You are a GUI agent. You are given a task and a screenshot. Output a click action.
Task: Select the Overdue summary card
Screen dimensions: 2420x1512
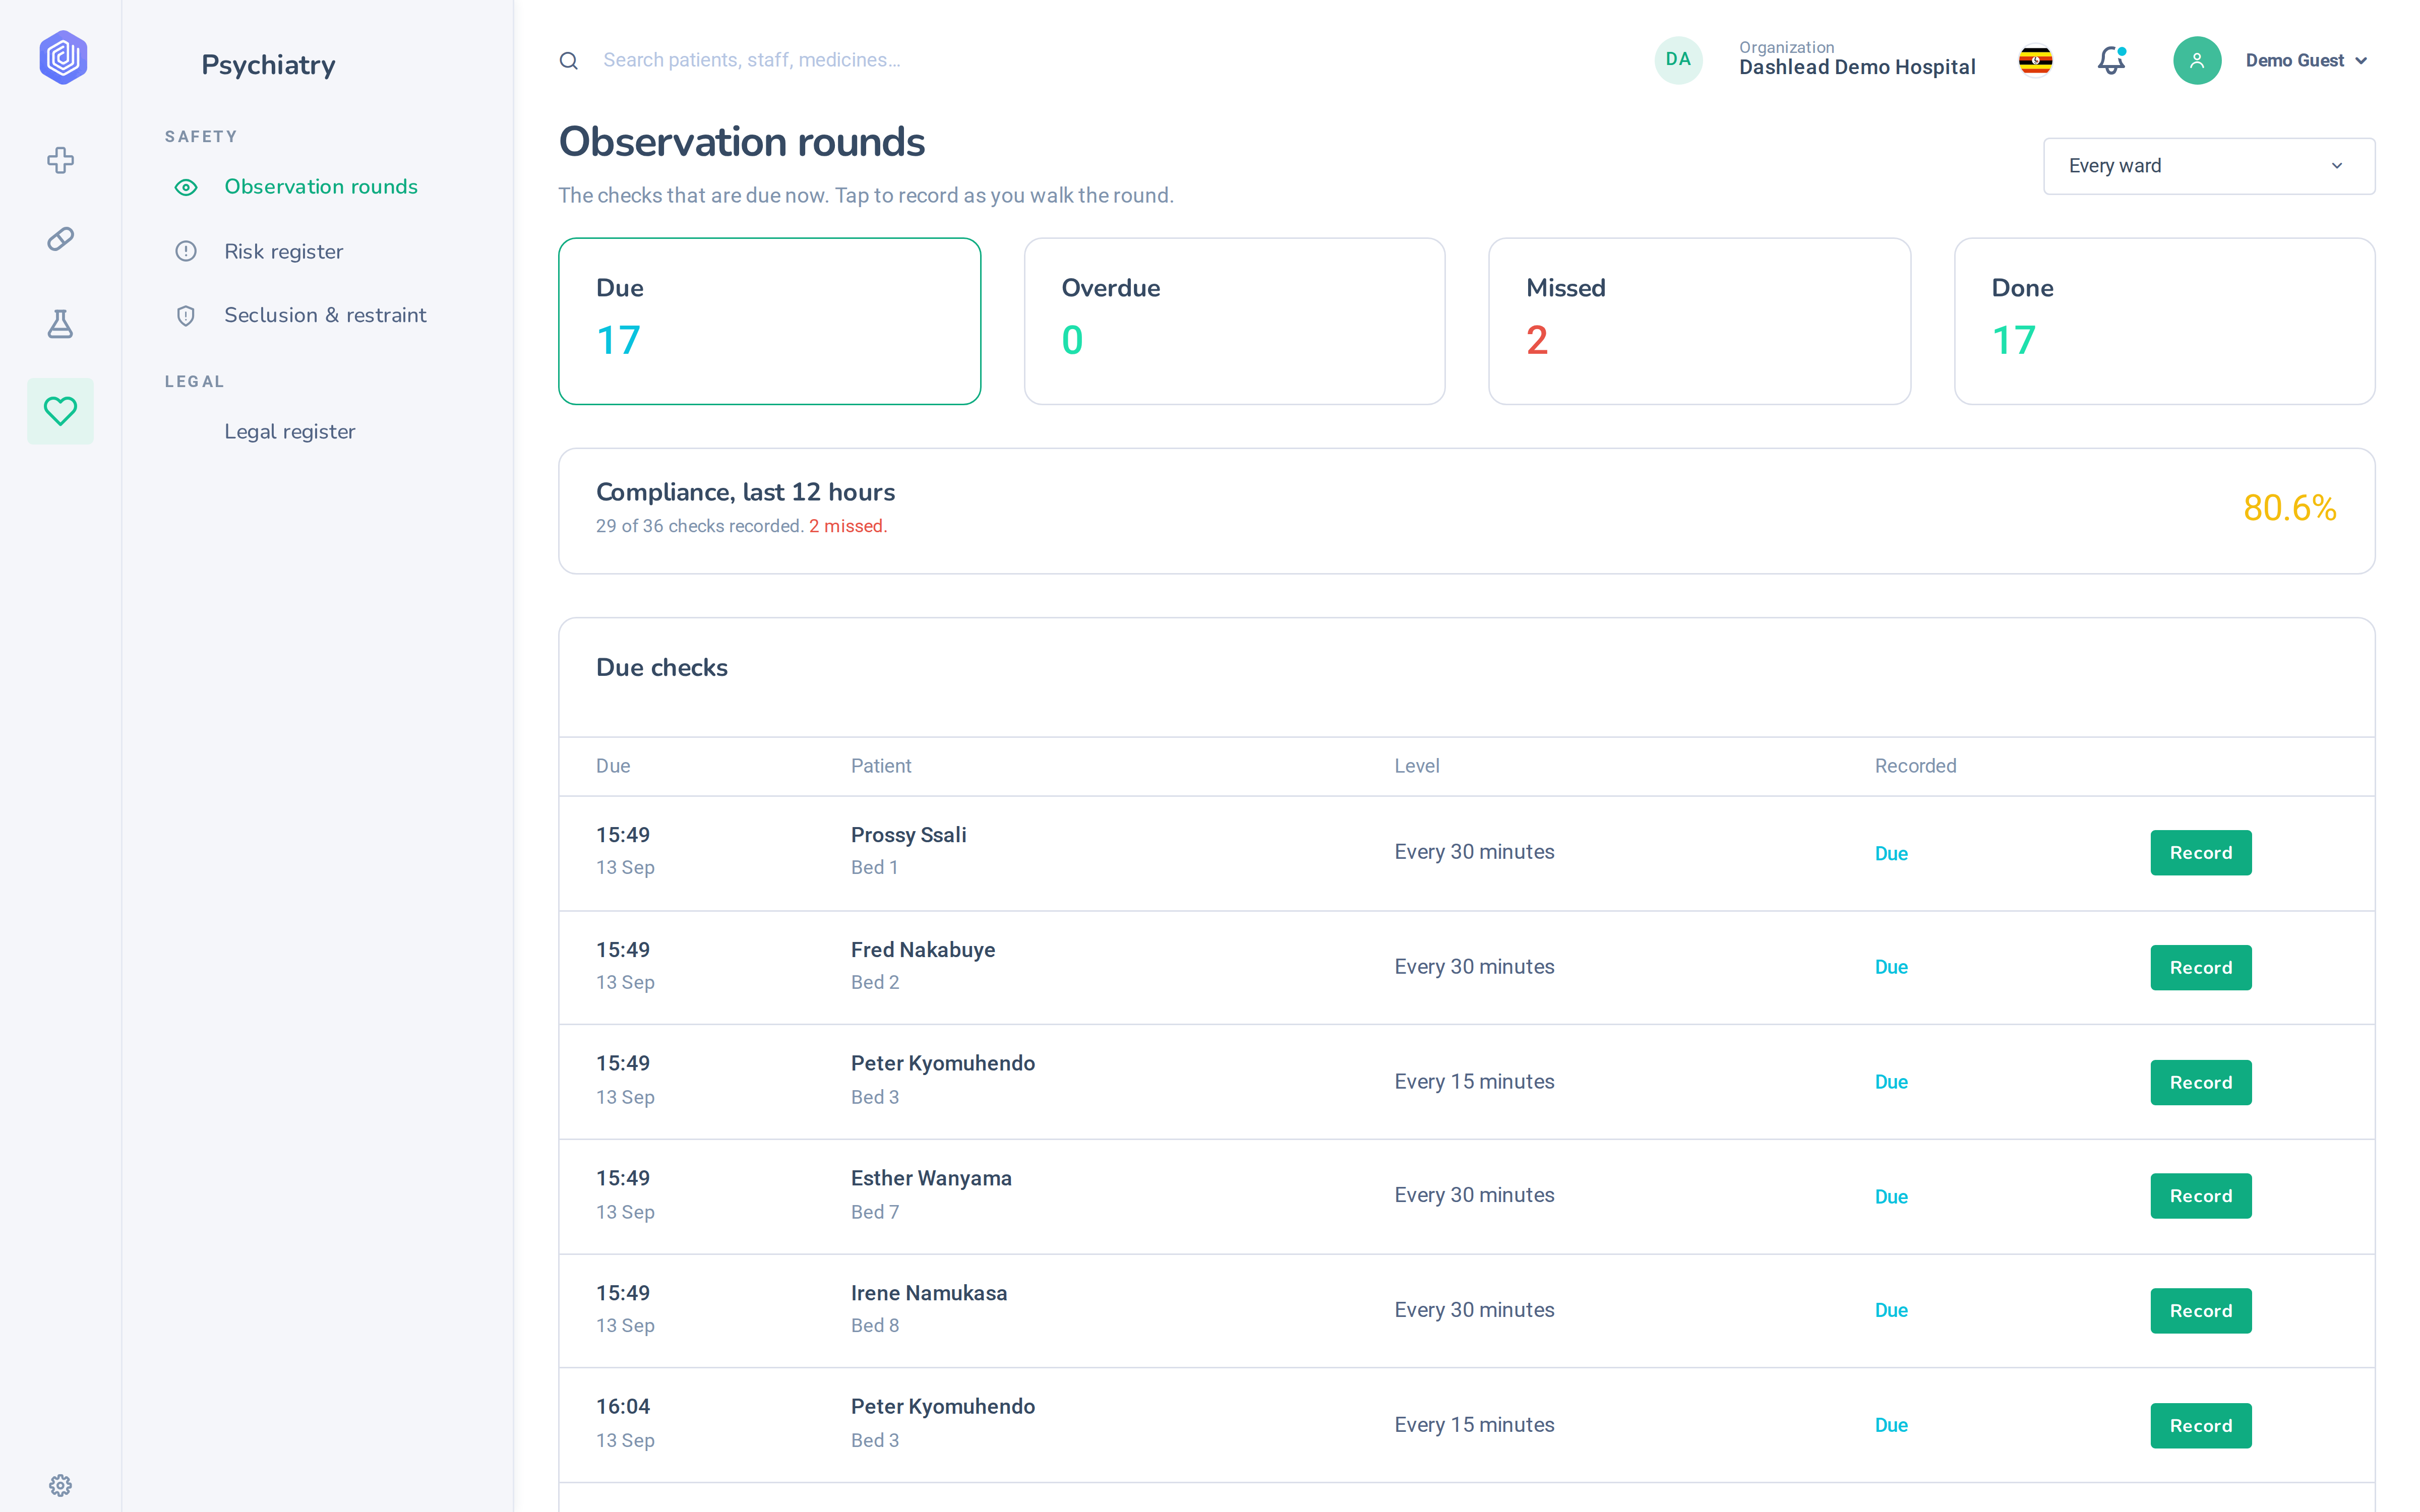(x=1234, y=321)
